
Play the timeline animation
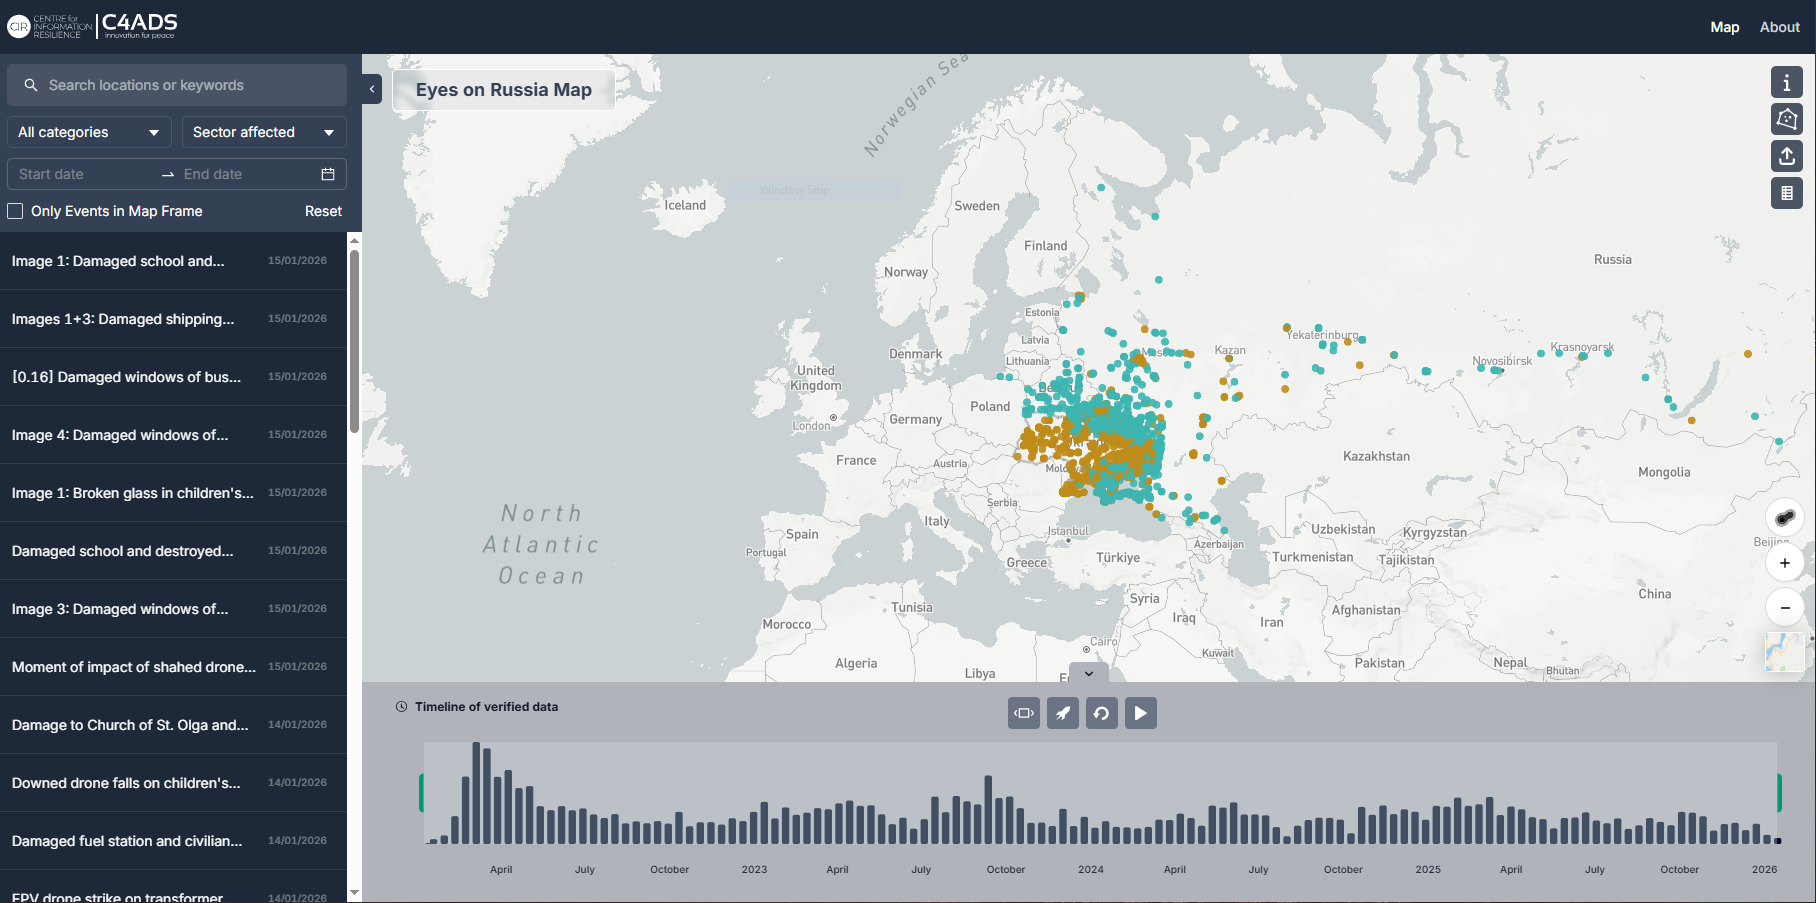click(x=1140, y=713)
